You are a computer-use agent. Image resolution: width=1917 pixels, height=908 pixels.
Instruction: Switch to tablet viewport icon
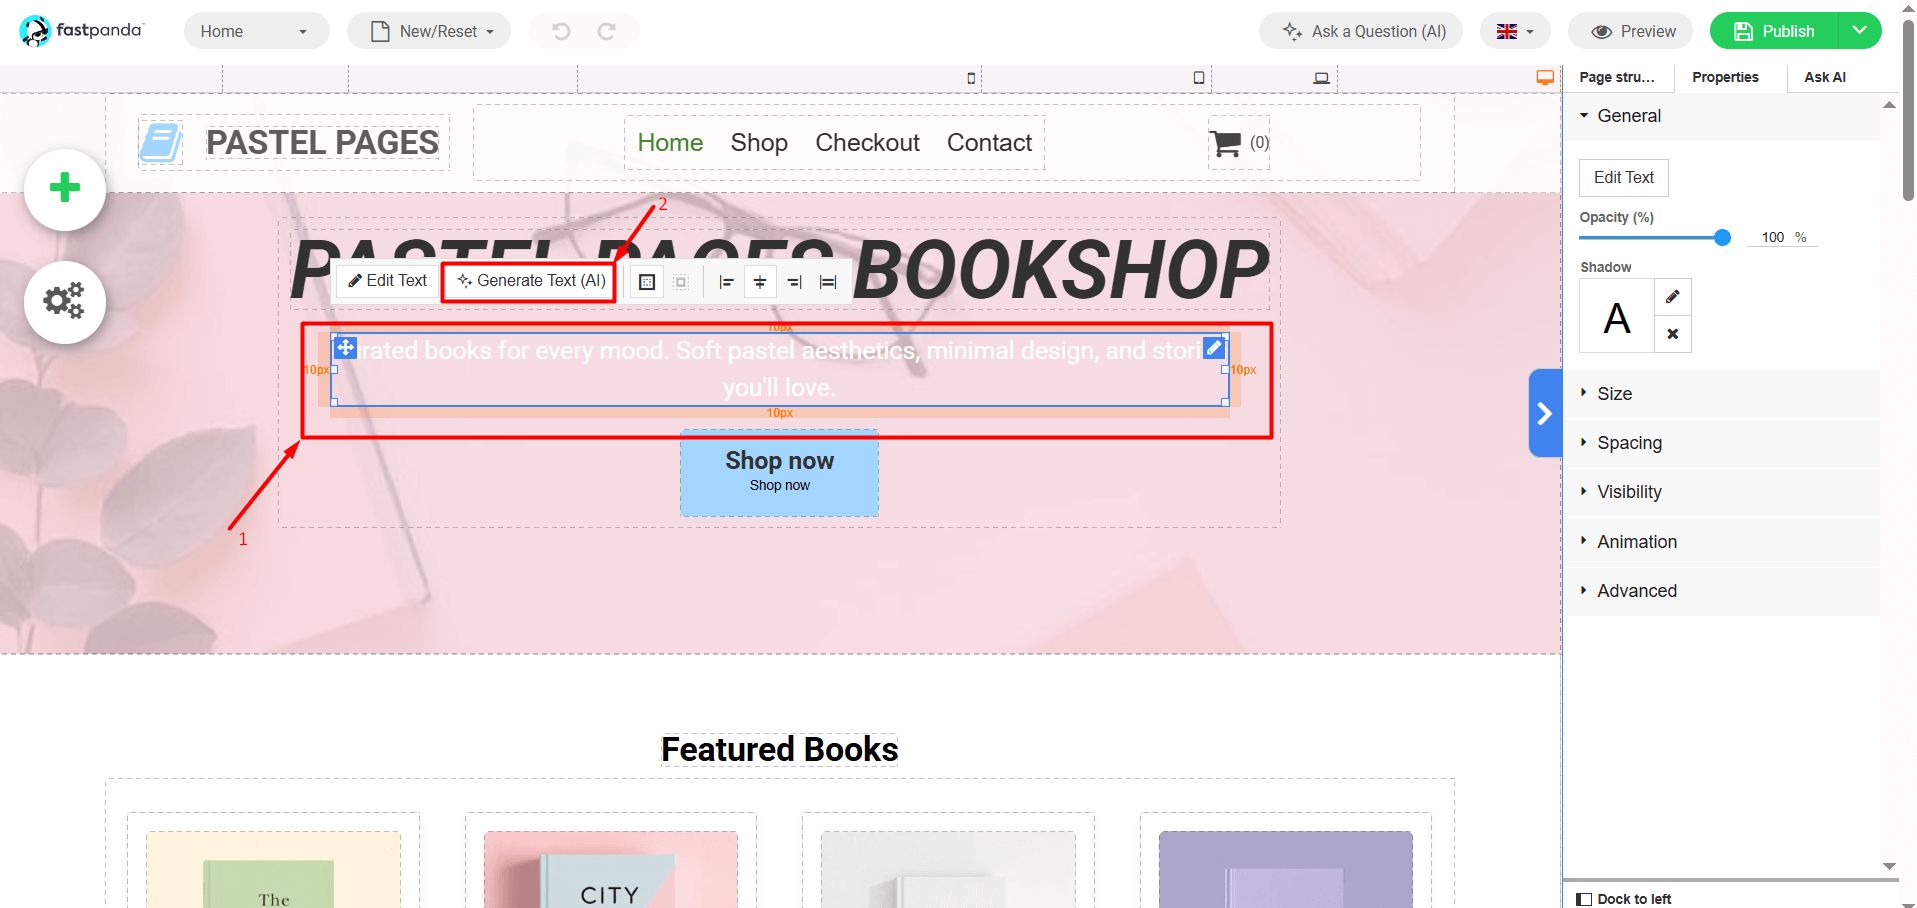(1198, 78)
